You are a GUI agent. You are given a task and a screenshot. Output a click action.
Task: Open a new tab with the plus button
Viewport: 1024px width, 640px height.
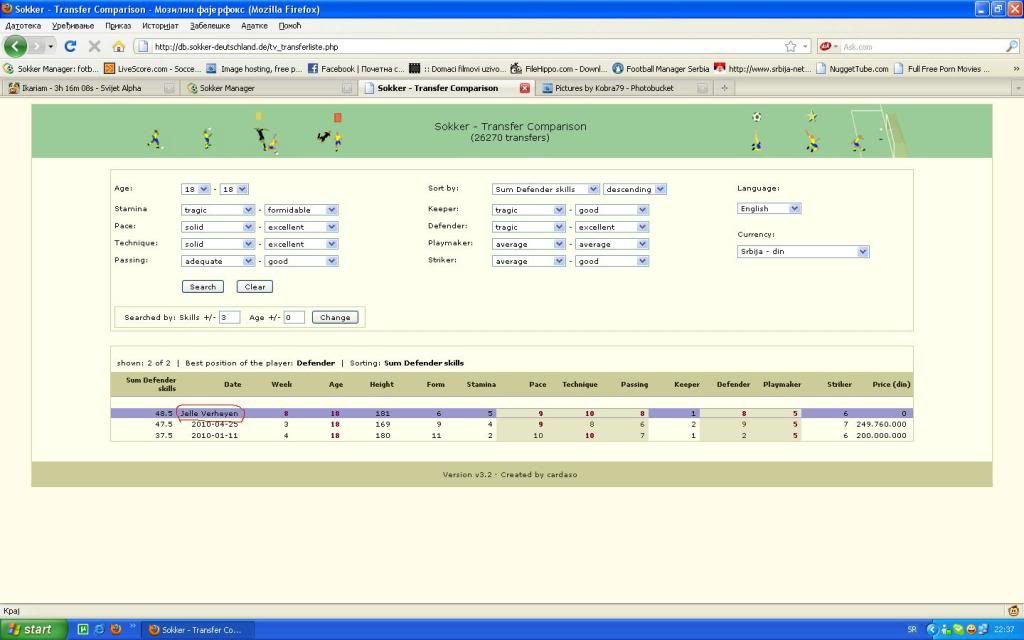click(x=724, y=88)
